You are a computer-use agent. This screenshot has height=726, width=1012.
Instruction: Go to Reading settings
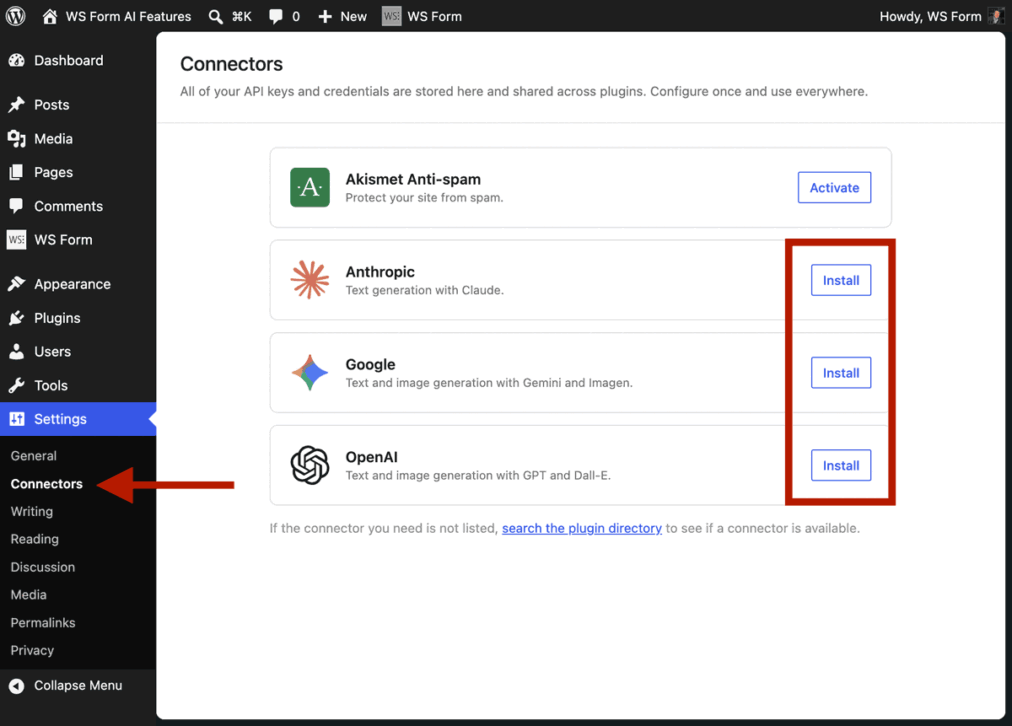(x=34, y=539)
